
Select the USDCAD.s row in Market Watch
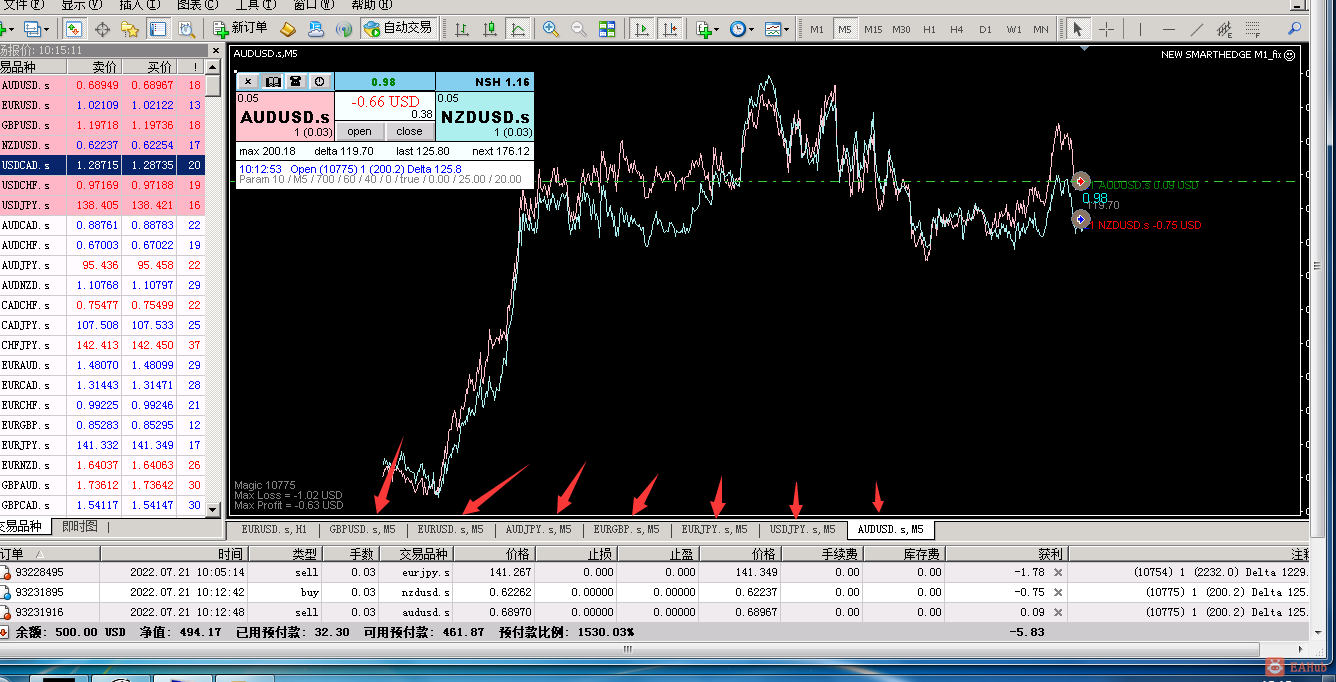click(x=100, y=165)
